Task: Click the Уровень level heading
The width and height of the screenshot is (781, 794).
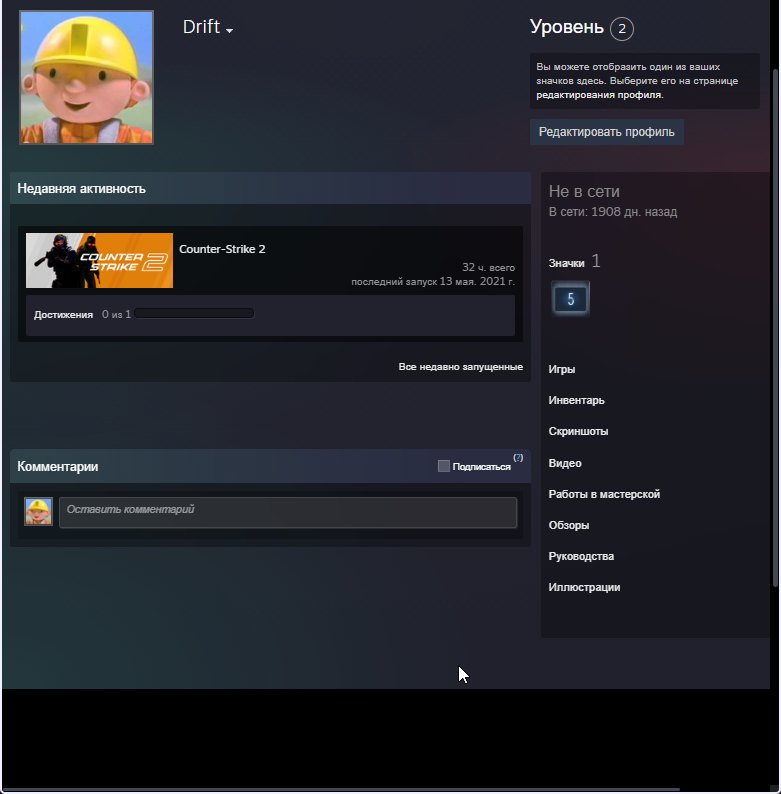Action: coord(567,27)
